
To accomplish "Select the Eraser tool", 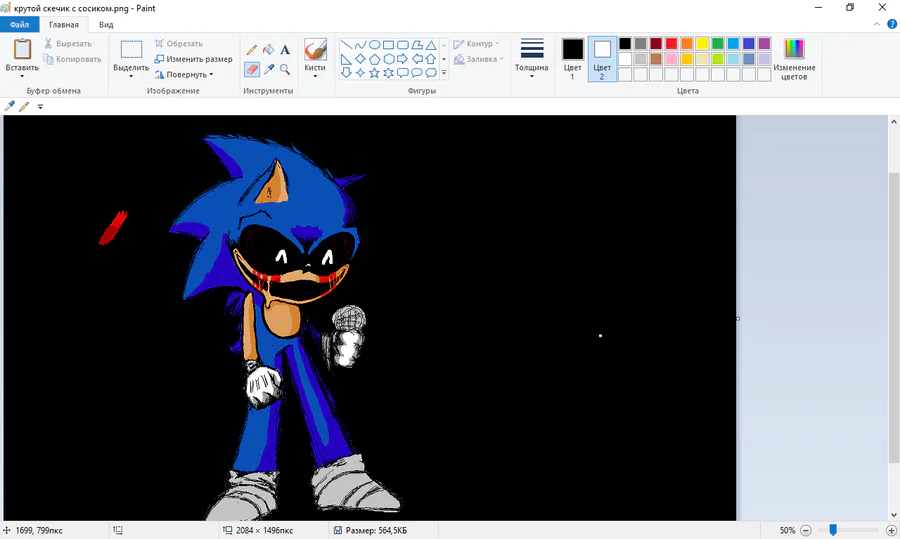I will click(251, 69).
